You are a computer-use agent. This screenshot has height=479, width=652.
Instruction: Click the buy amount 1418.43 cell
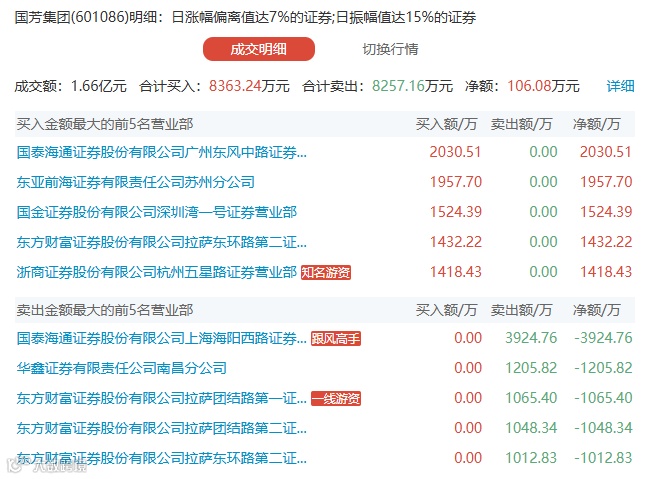point(455,272)
